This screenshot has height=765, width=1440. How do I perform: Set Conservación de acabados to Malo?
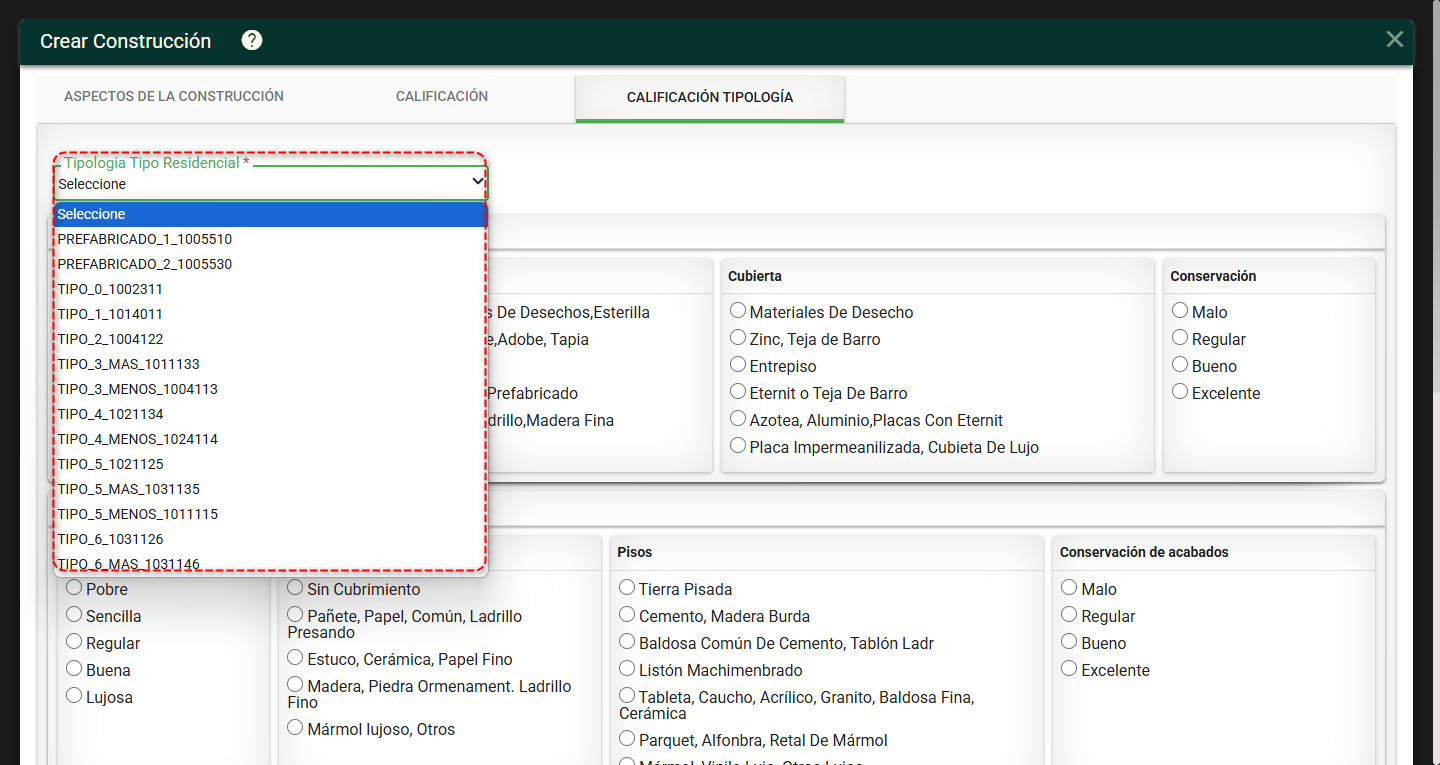tap(1069, 588)
